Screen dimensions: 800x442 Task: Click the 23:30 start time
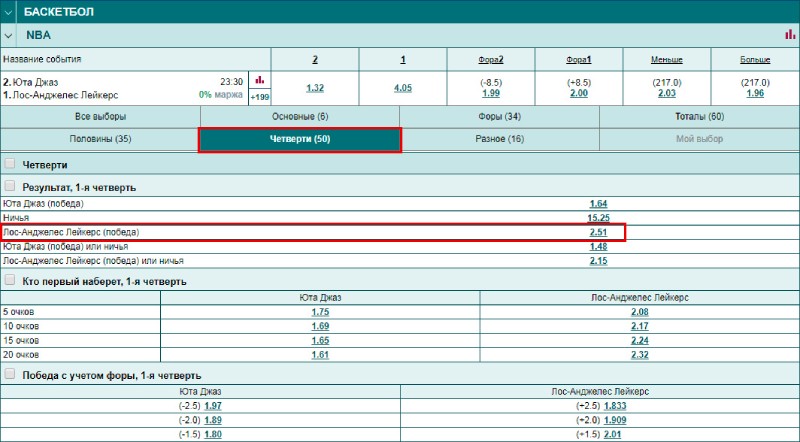point(231,82)
